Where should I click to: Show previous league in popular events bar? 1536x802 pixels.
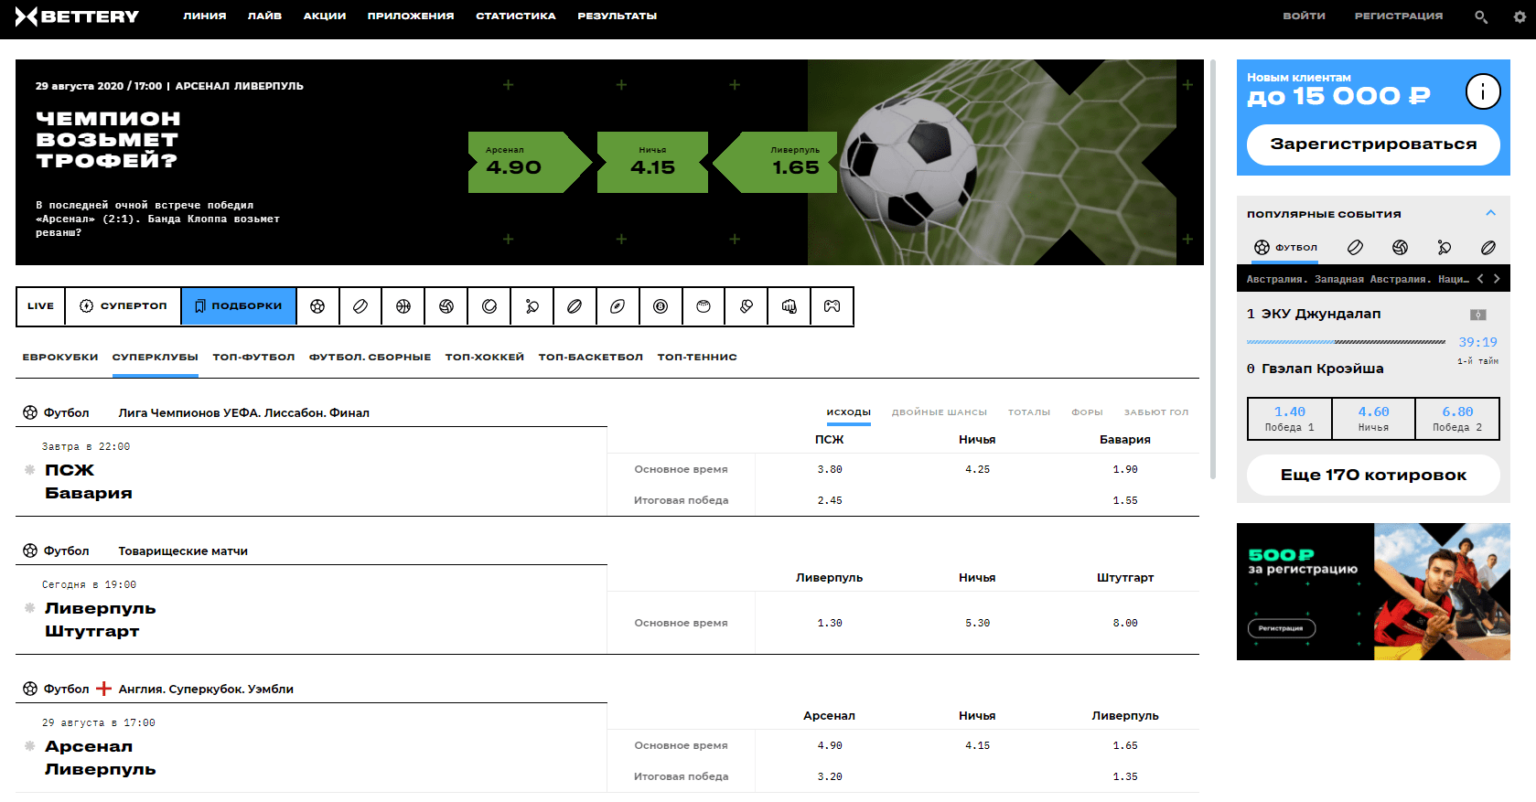click(1480, 279)
